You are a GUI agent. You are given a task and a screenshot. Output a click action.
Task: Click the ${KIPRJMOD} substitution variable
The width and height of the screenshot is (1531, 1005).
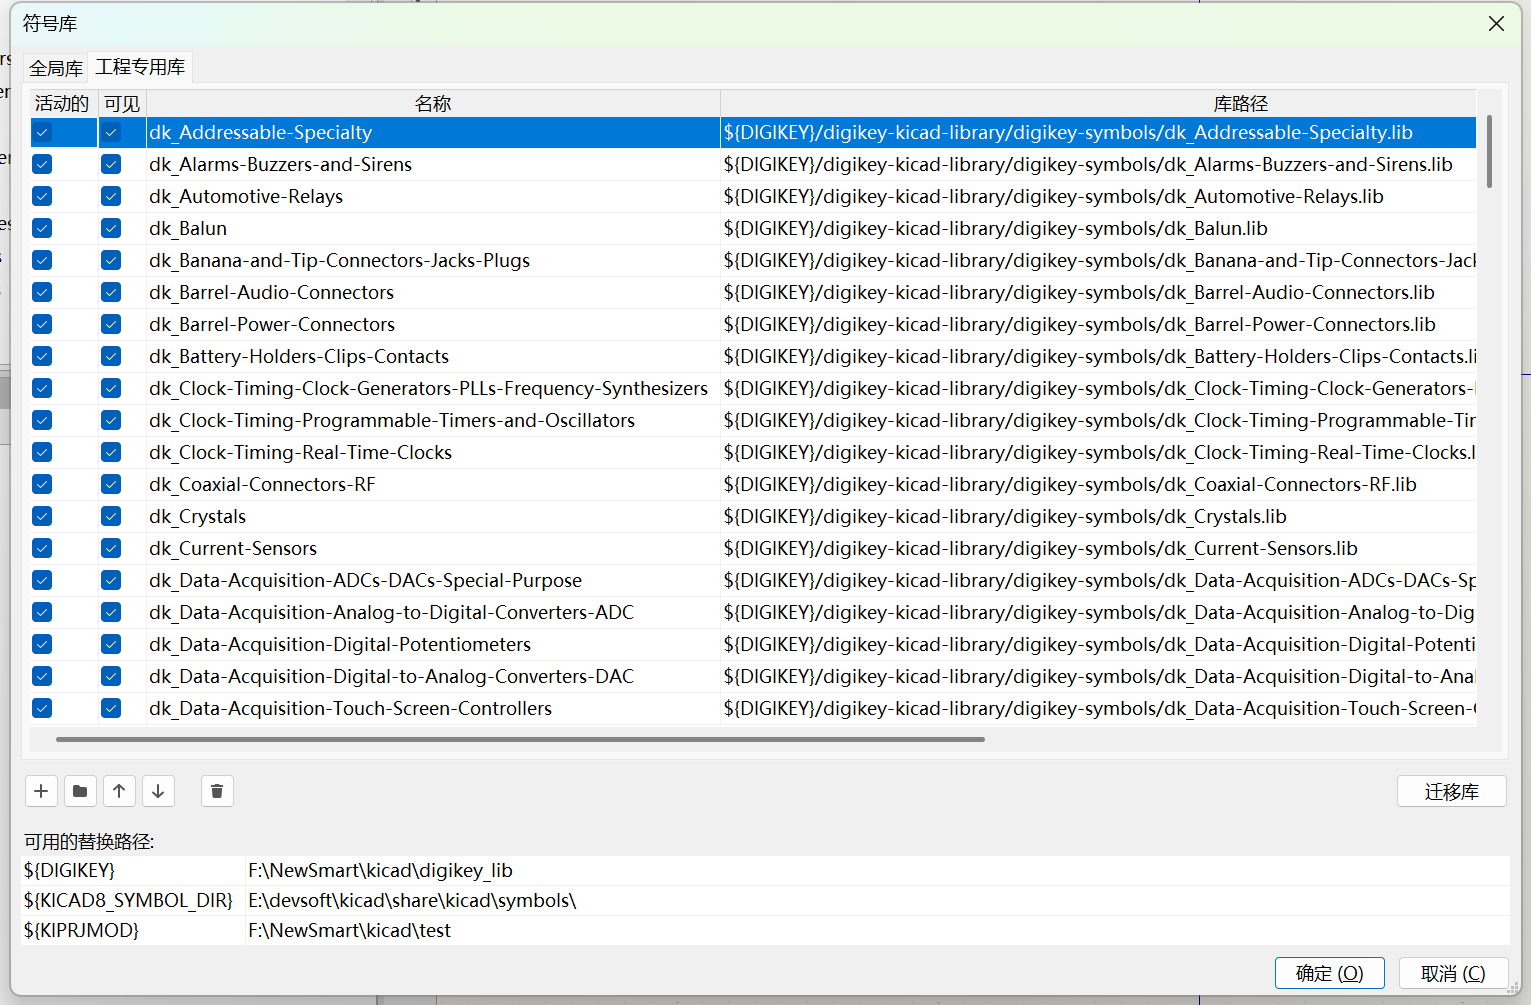[82, 930]
